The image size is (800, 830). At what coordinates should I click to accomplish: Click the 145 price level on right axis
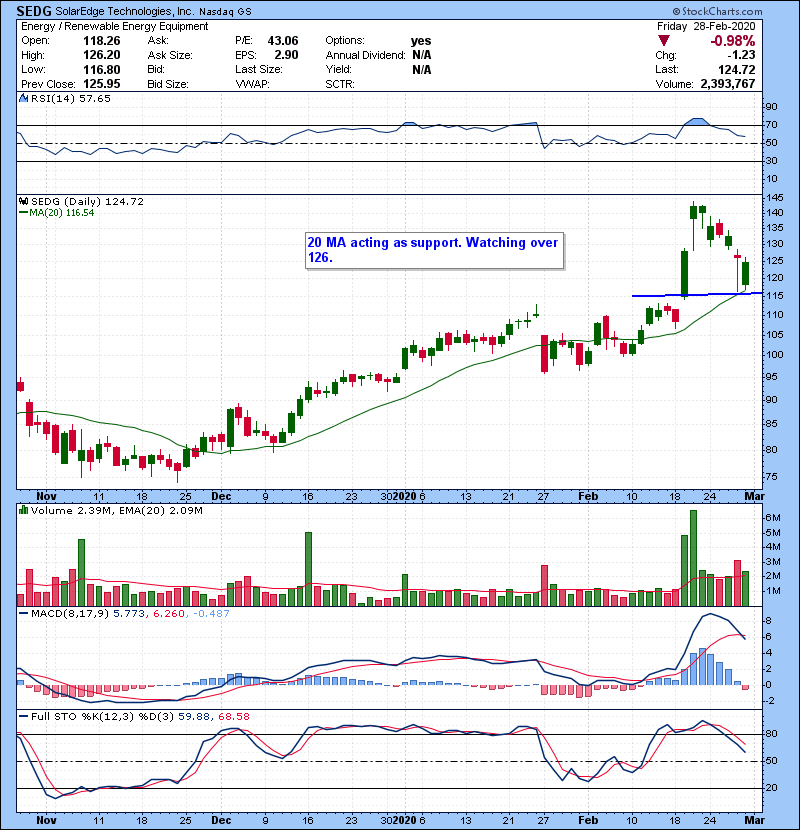pyautogui.click(x=775, y=197)
